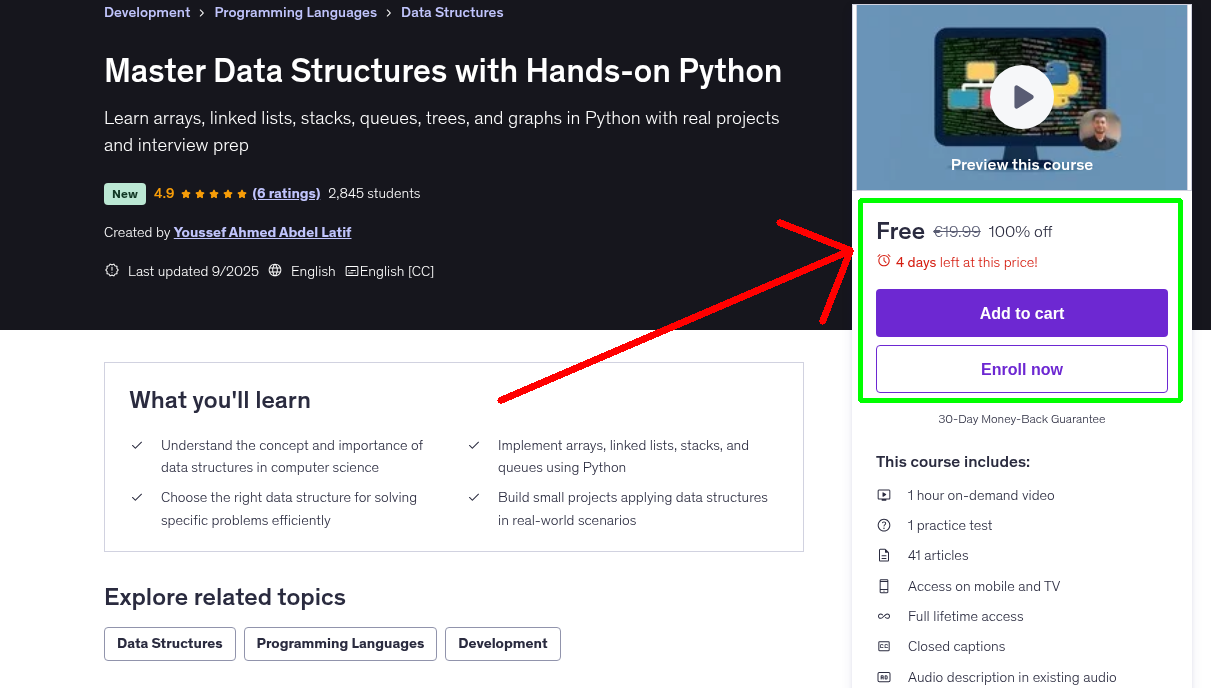Click the globe language icon
Screen dimensions: 1211x688
[x=275, y=271]
